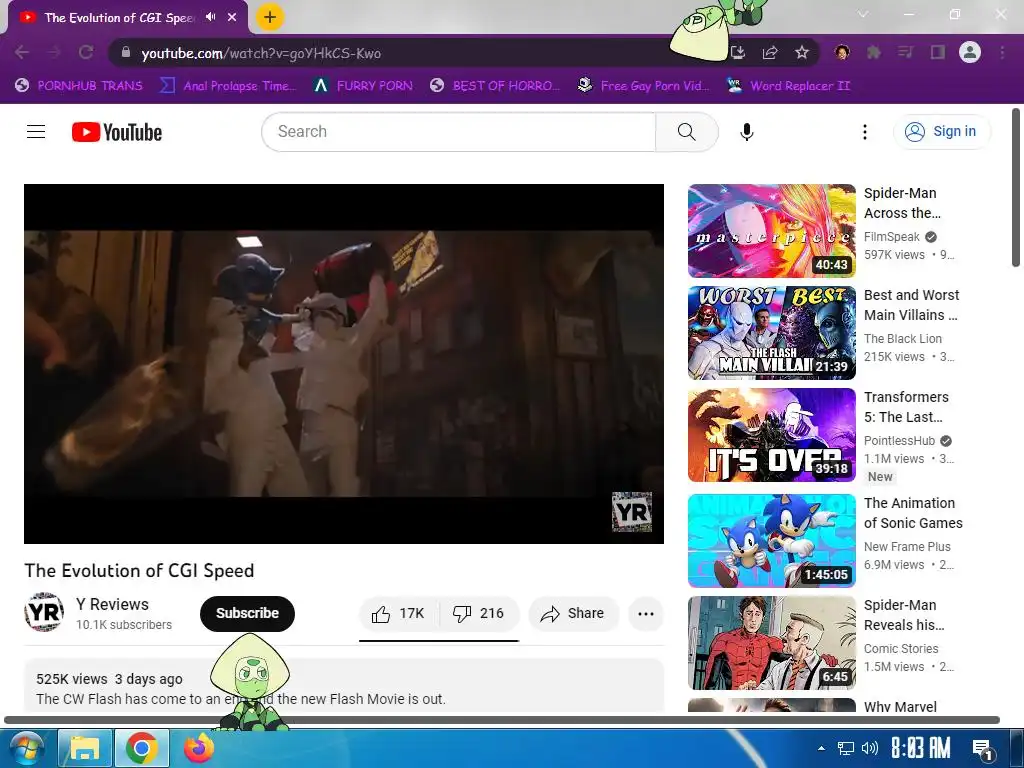Open media controls icon in toolbar
Viewport: 1024px width, 768px height.
pos(906,52)
